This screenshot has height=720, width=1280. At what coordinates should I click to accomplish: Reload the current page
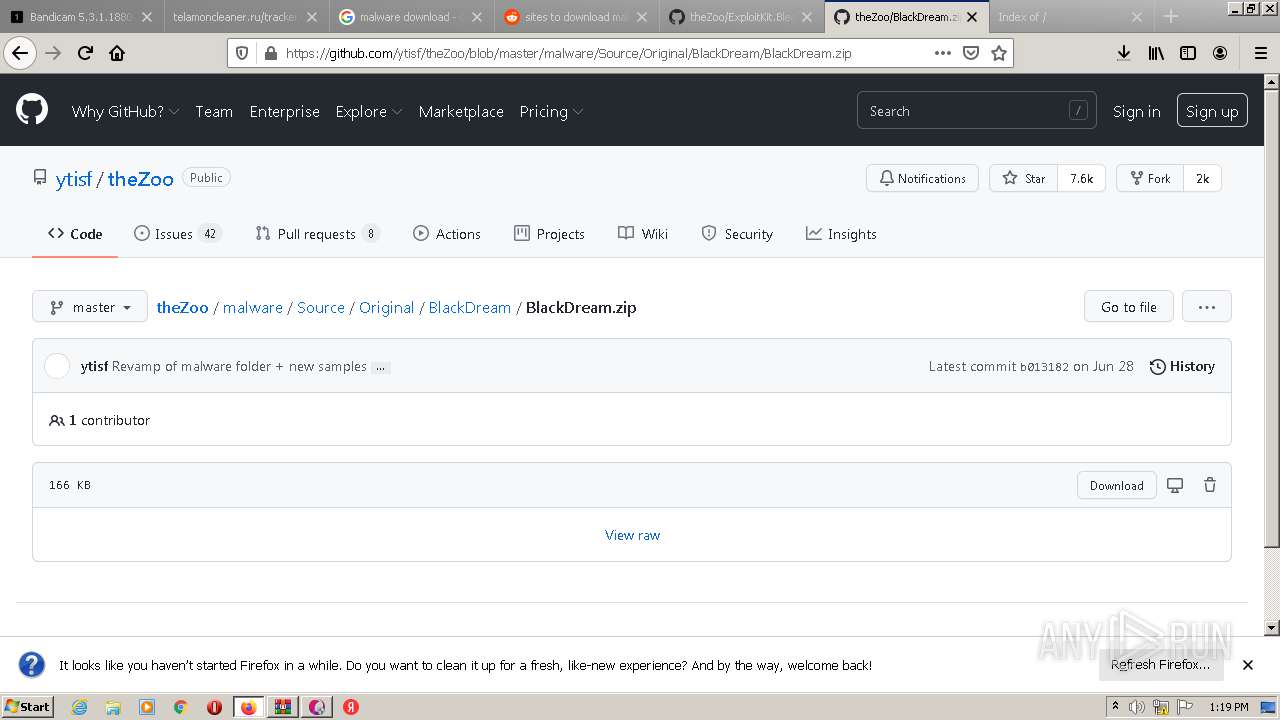pyautogui.click(x=85, y=53)
